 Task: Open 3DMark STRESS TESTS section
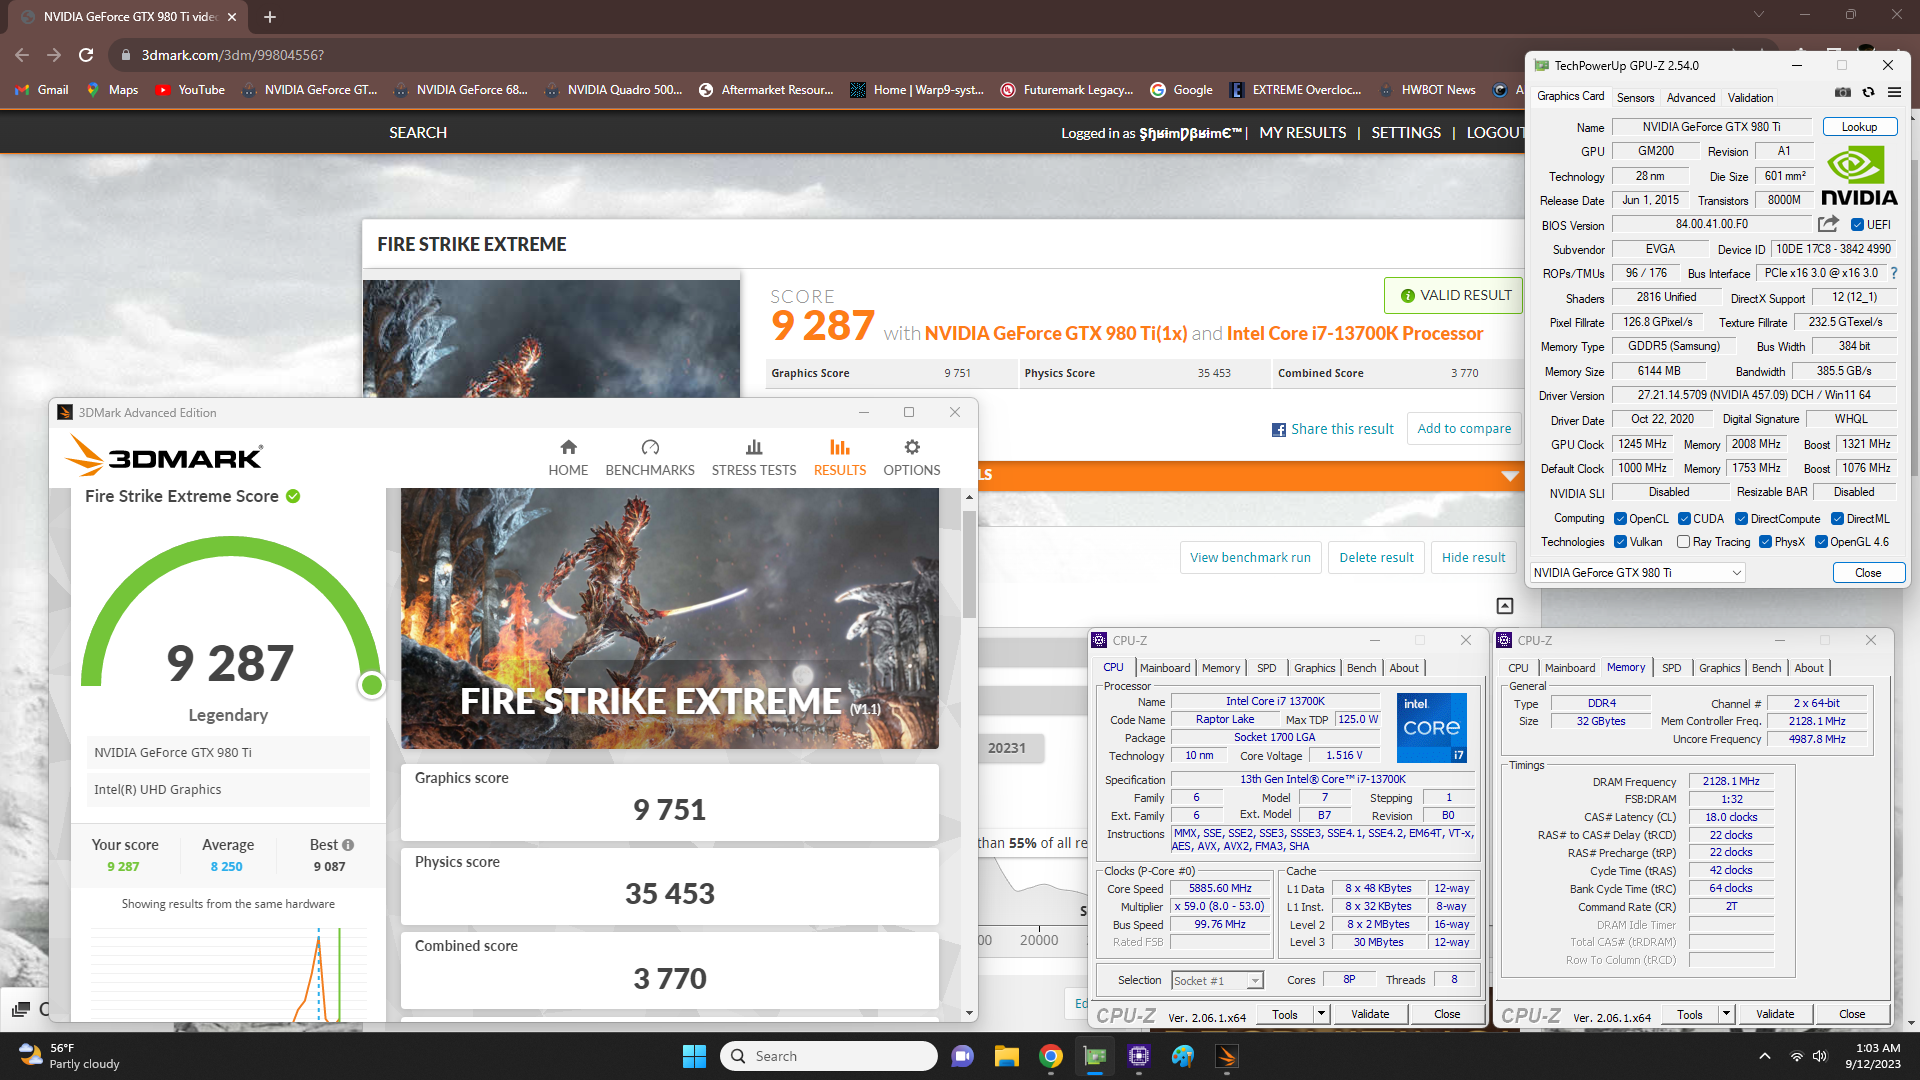[754, 457]
